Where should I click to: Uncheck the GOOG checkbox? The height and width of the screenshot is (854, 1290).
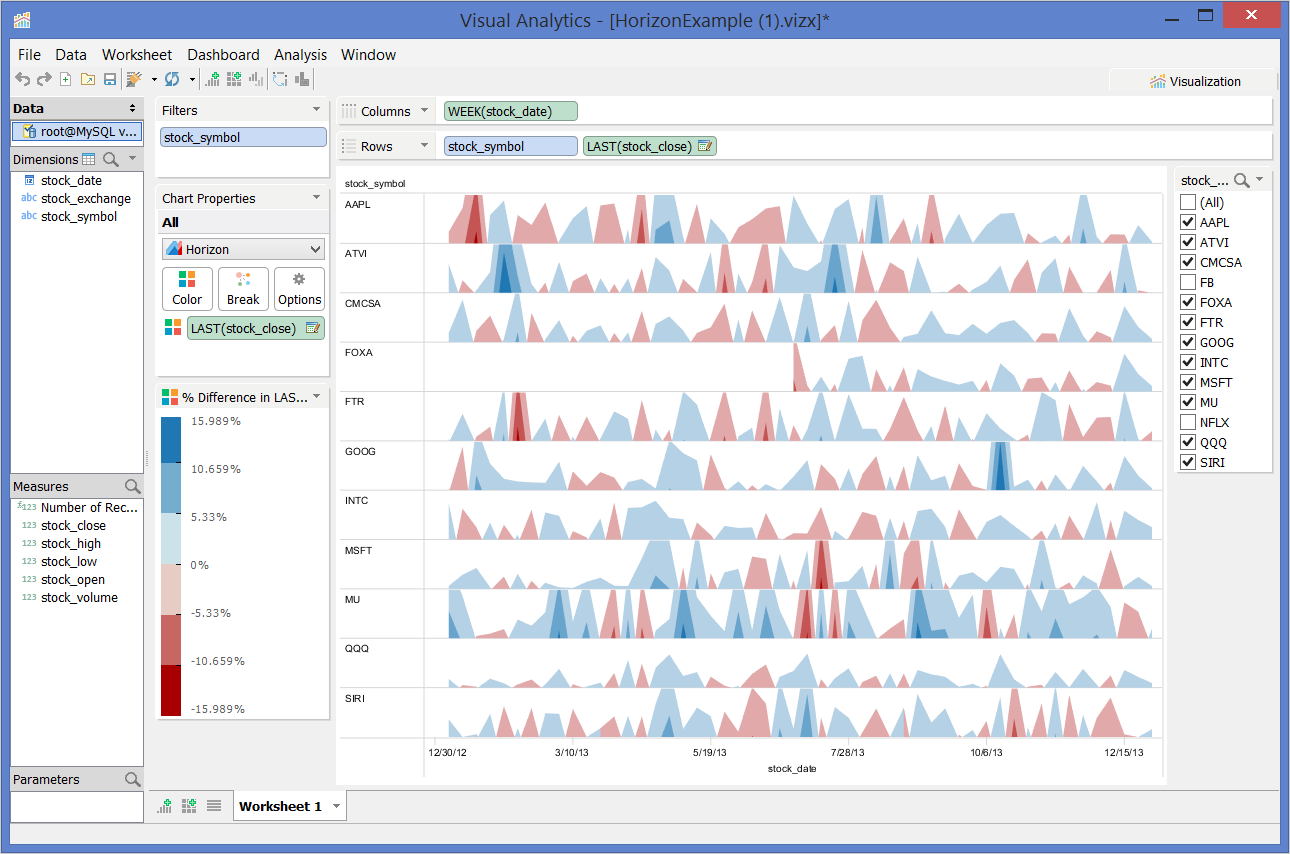(x=1187, y=342)
